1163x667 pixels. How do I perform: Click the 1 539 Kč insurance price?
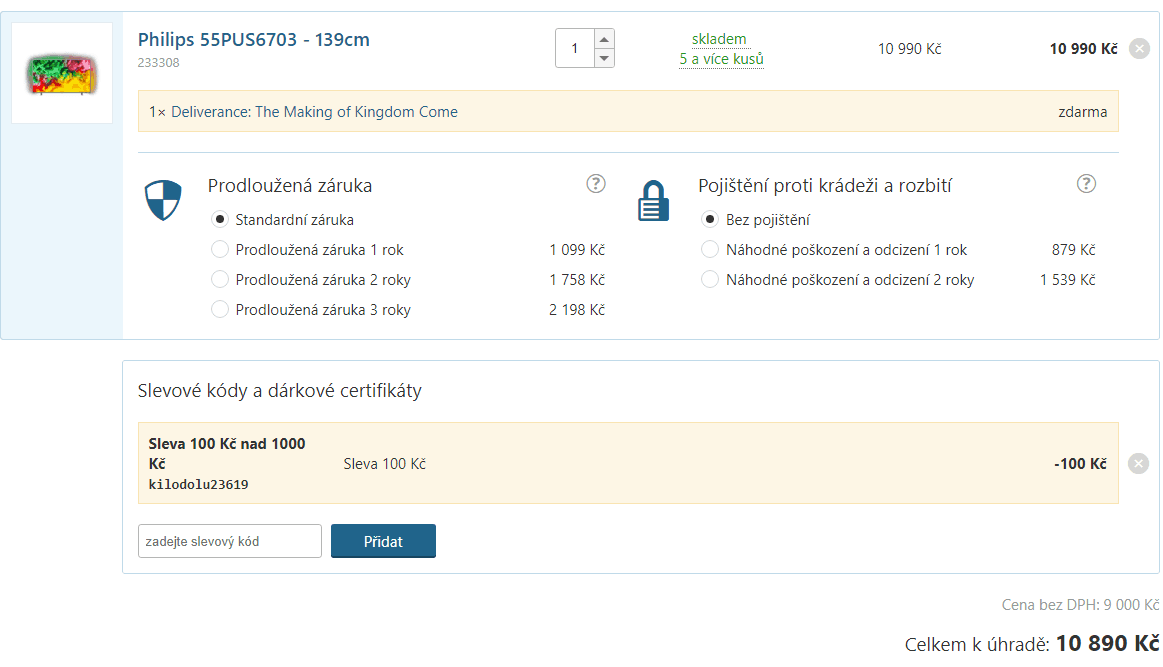(1067, 280)
